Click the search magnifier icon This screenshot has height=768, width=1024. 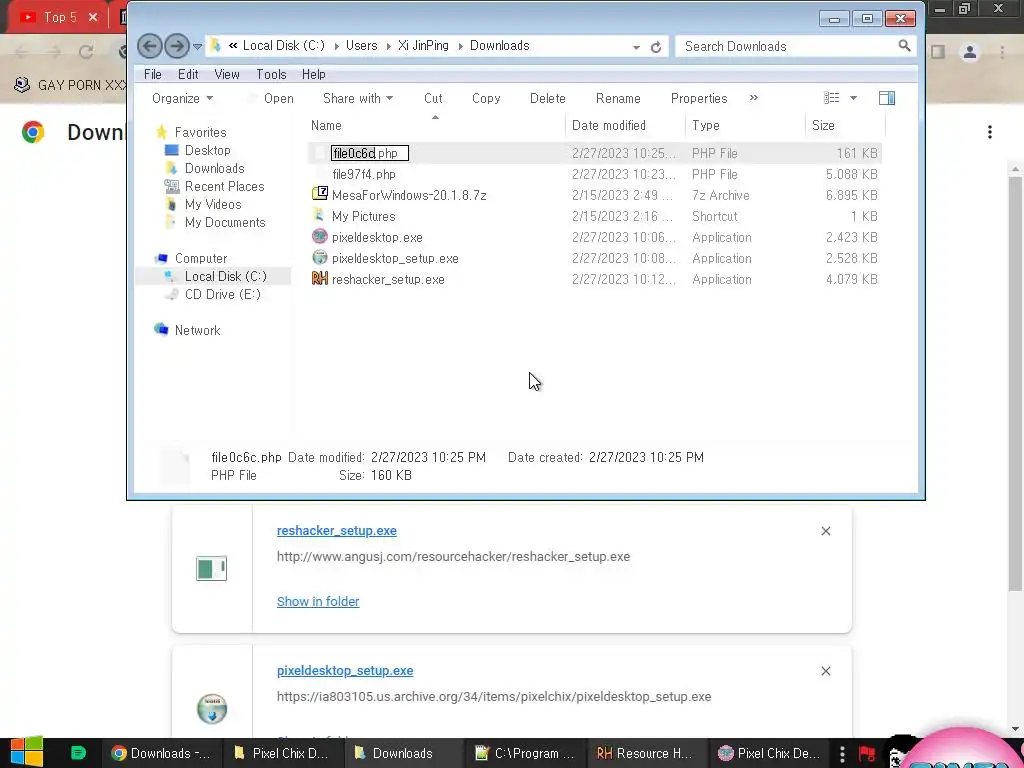(x=904, y=46)
